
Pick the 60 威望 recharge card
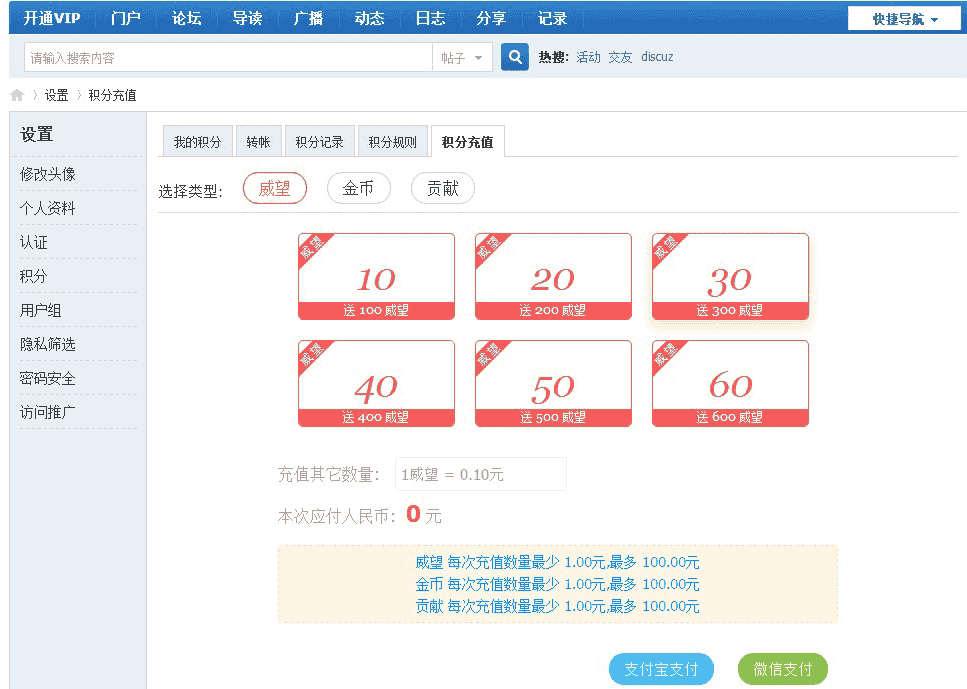(x=730, y=384)
